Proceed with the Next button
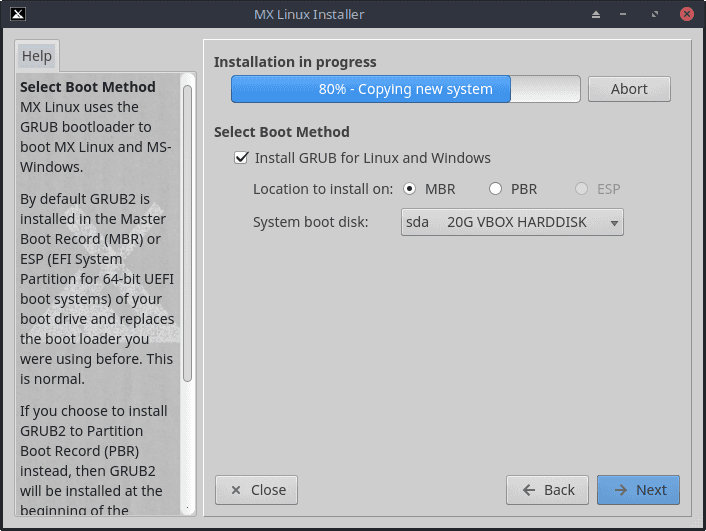Screen dimensions: 706x531 point(638,490)
